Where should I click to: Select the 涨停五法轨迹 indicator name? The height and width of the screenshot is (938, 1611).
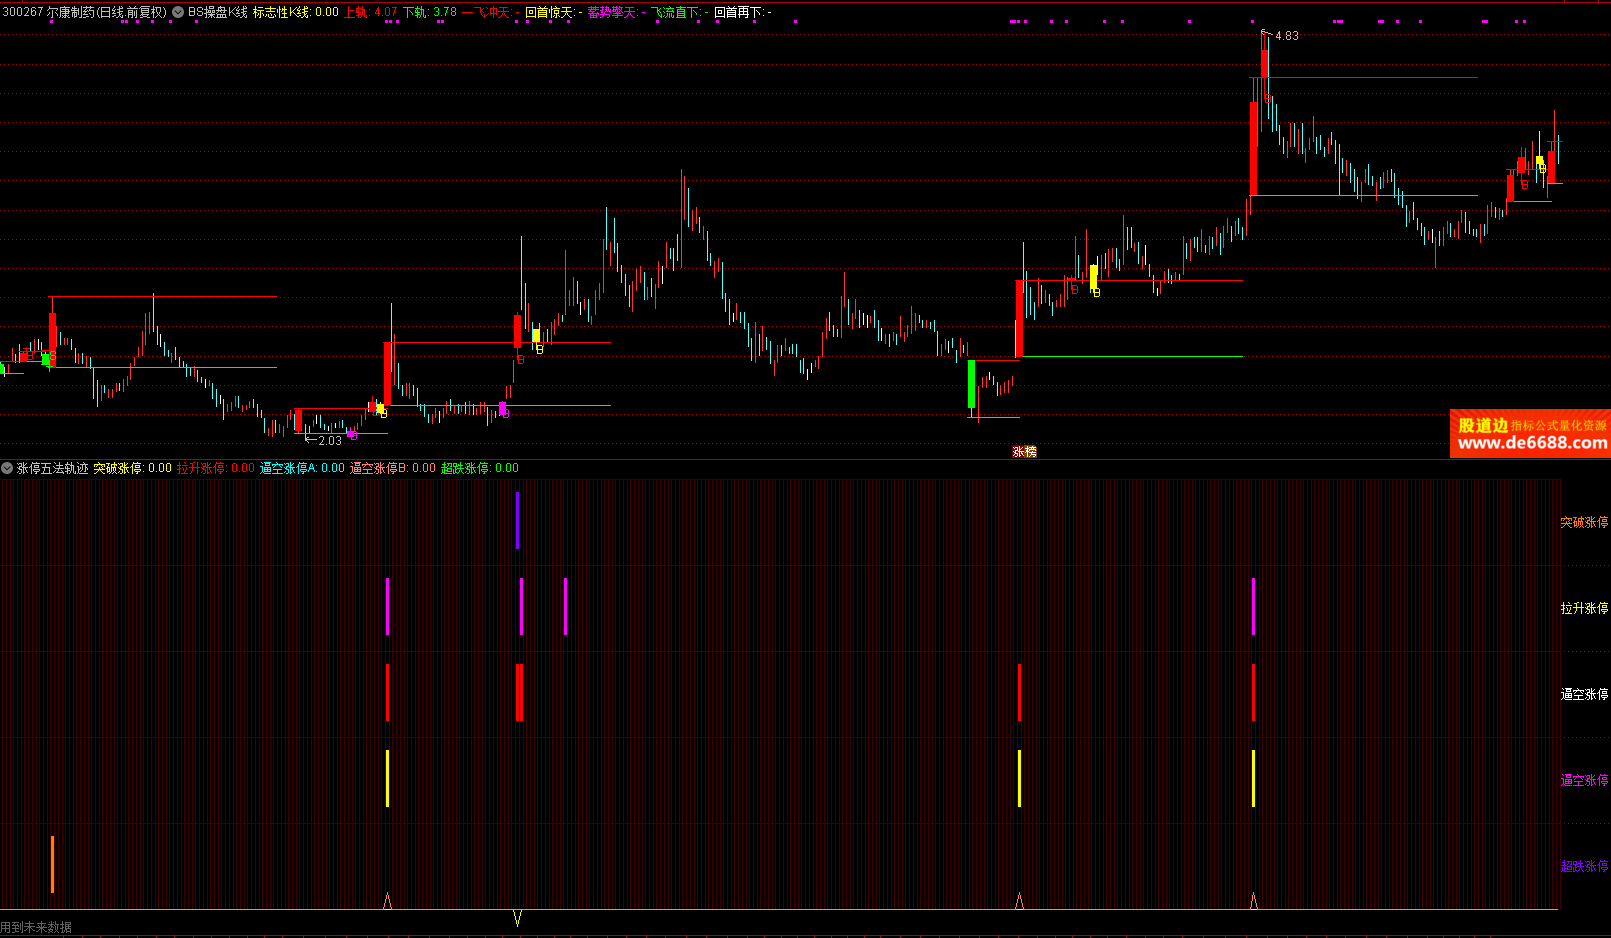click(x=52, y=468)
